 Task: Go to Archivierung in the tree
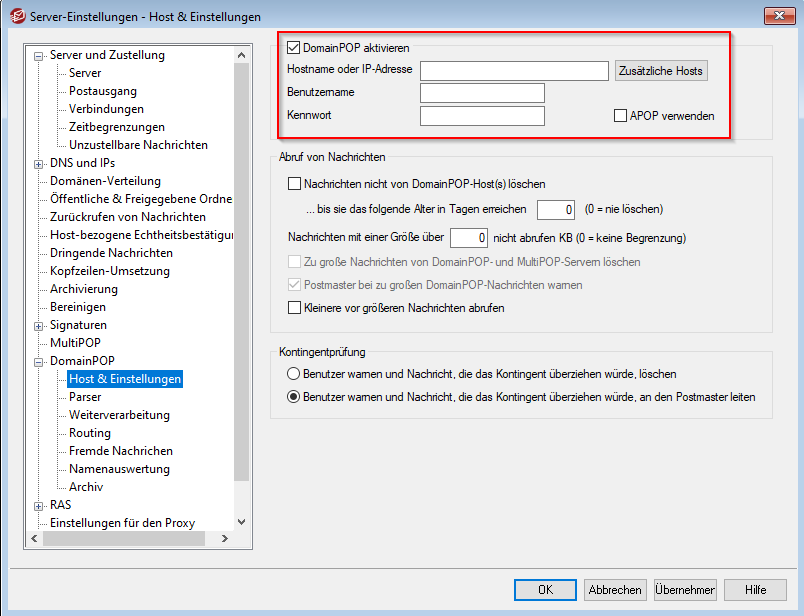pyautogui.click(x=84, y=289)
